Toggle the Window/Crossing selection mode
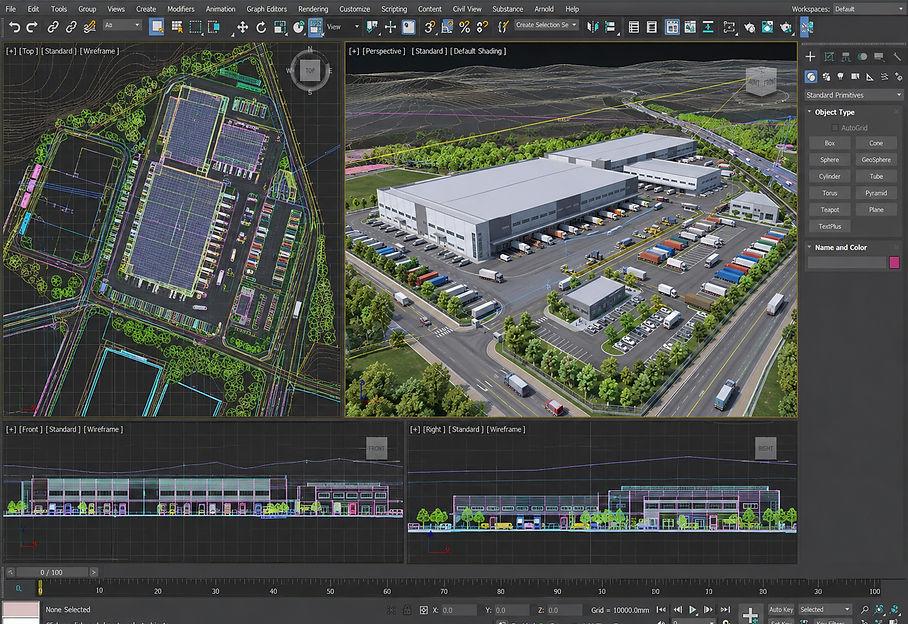Screen dimensions: 908x624 pos(214,27)
